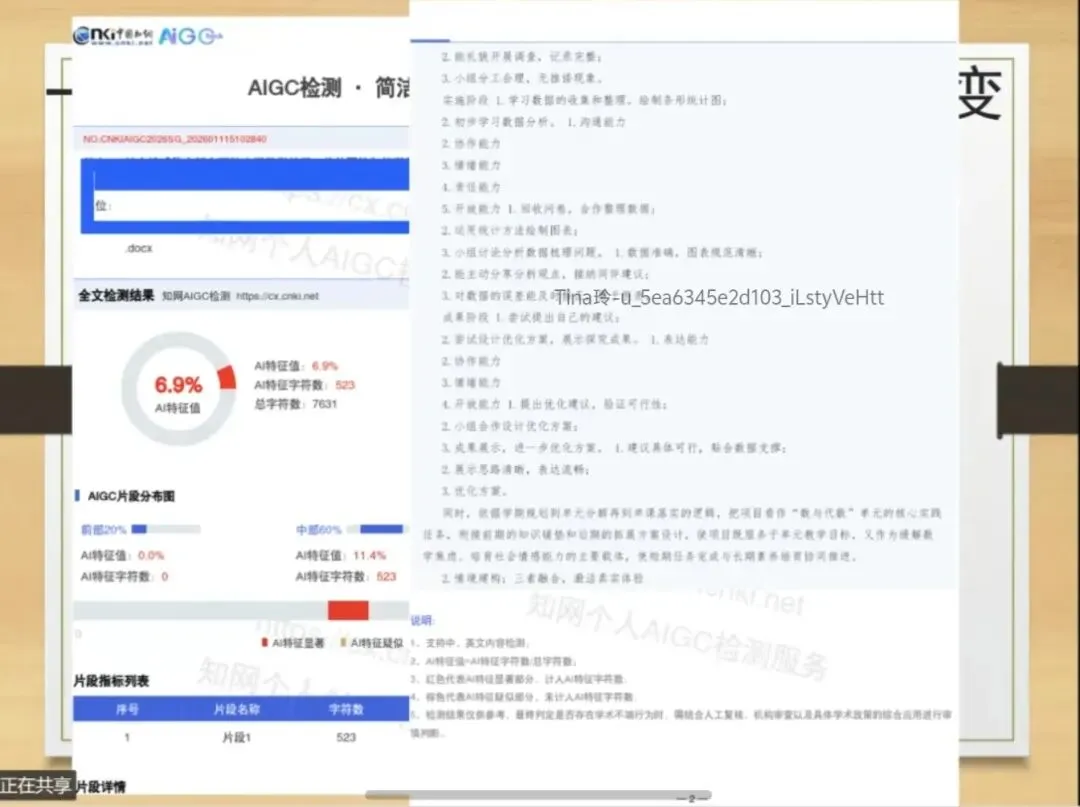This screenshot has height=807, width=1080.
Task: Click the 前部20% progress bar
Action: click(x=166, y=529)
